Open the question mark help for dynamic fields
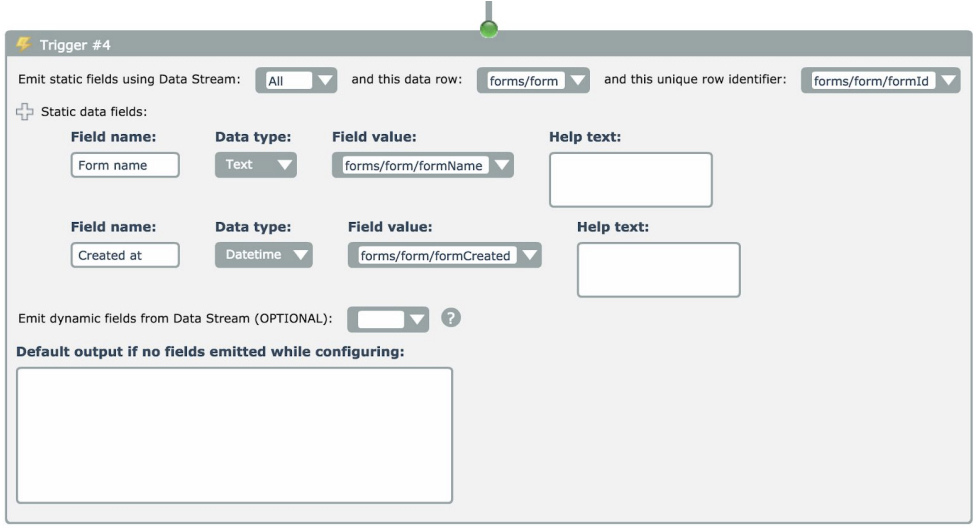This screenshot has width=974, height=528. click(x=451, y=318)
